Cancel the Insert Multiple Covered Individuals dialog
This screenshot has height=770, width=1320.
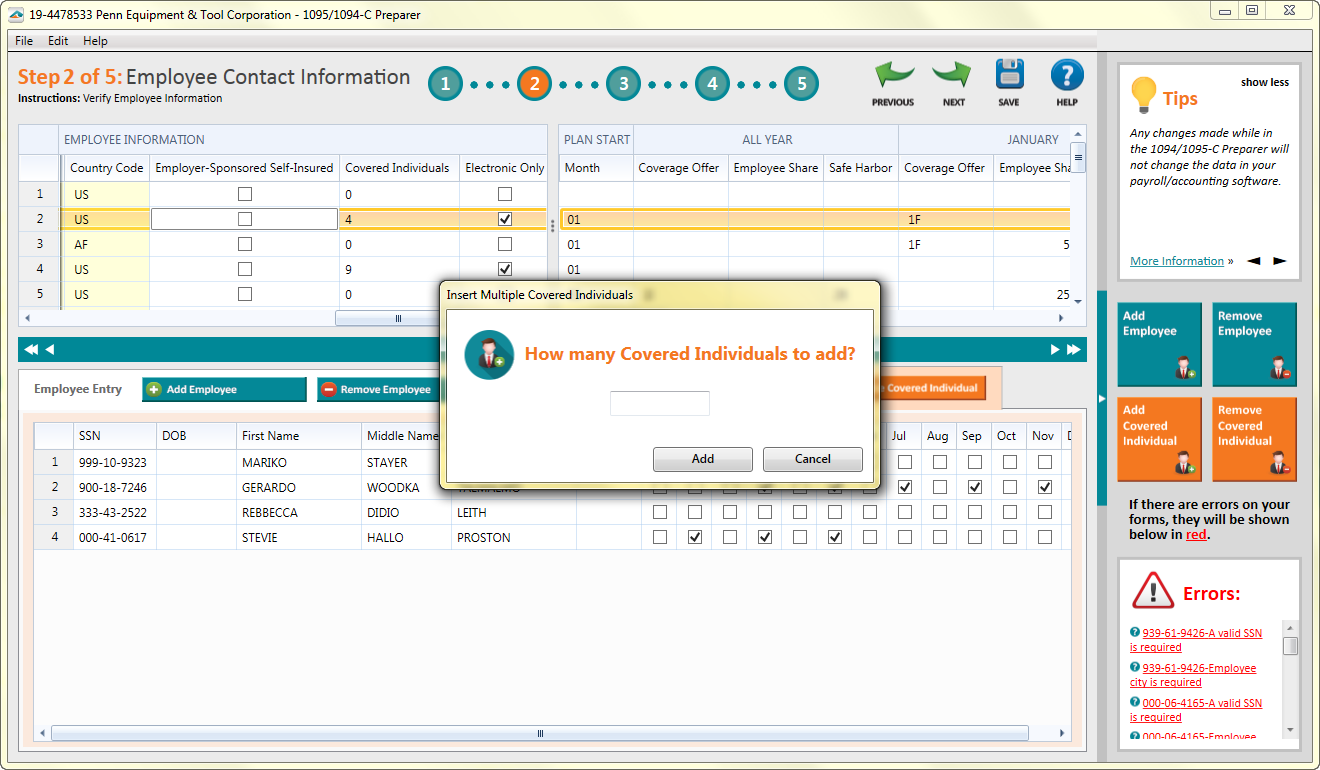pyautogui.click(x=812, y=459)
